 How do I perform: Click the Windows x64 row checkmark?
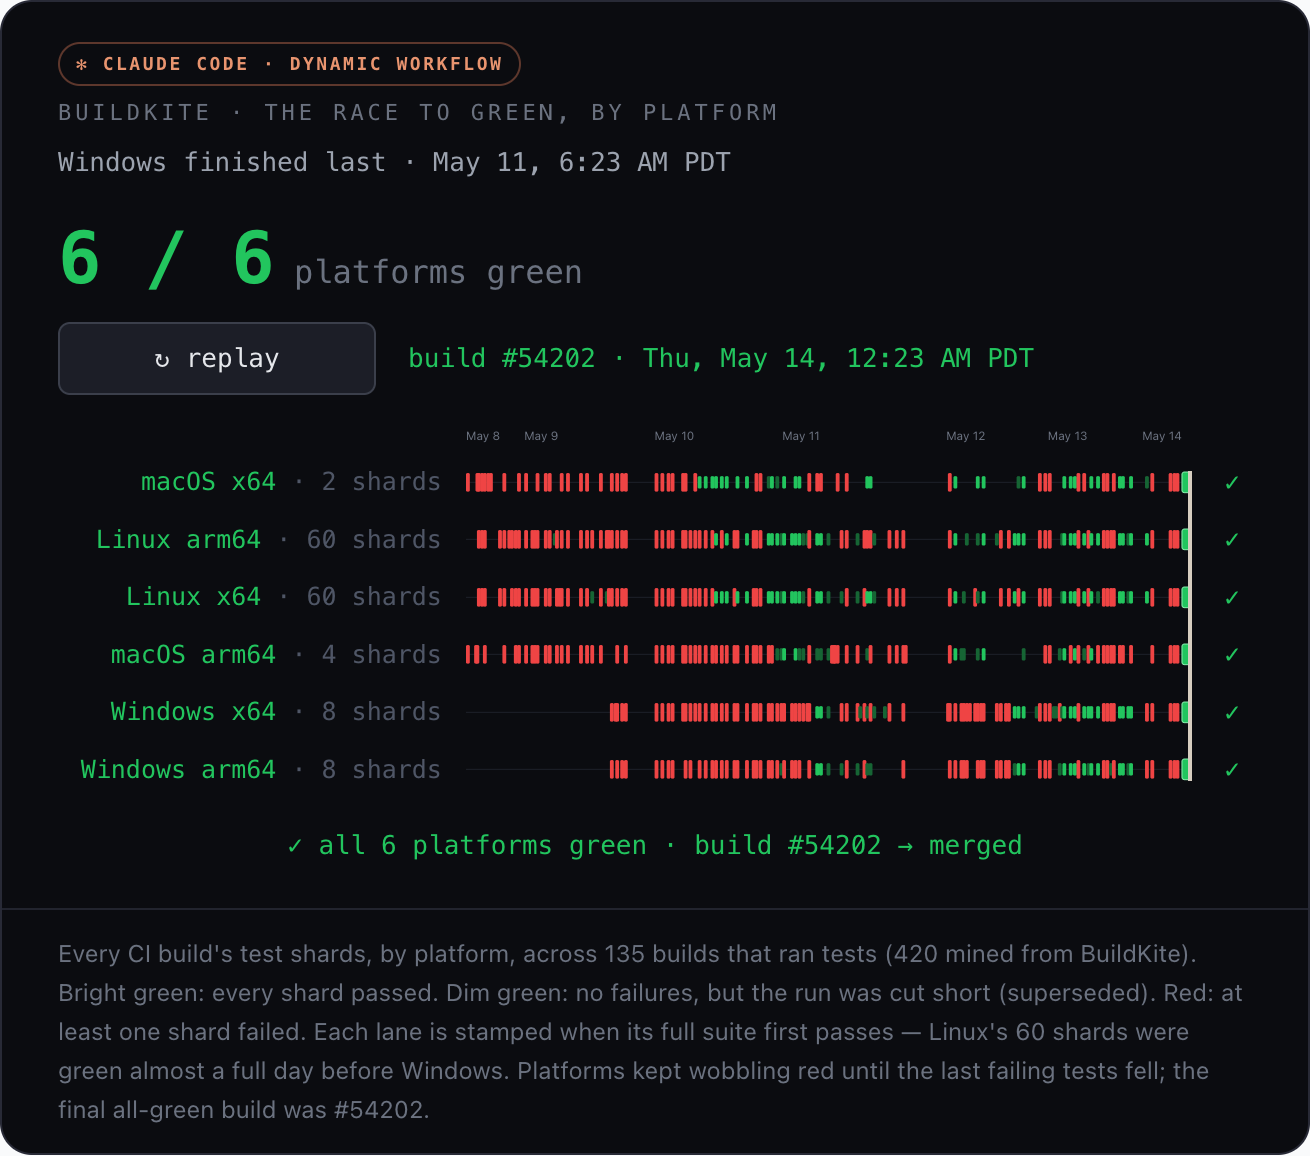[1231, 712]
